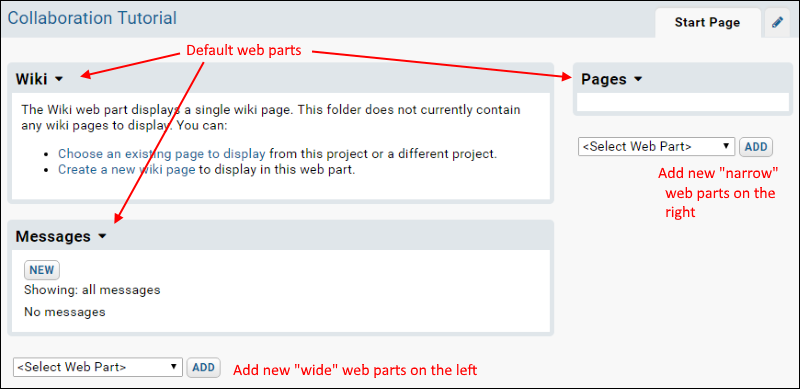Click the Wiki web part title
Screen dimensions: 800x389
coord(31,79)
